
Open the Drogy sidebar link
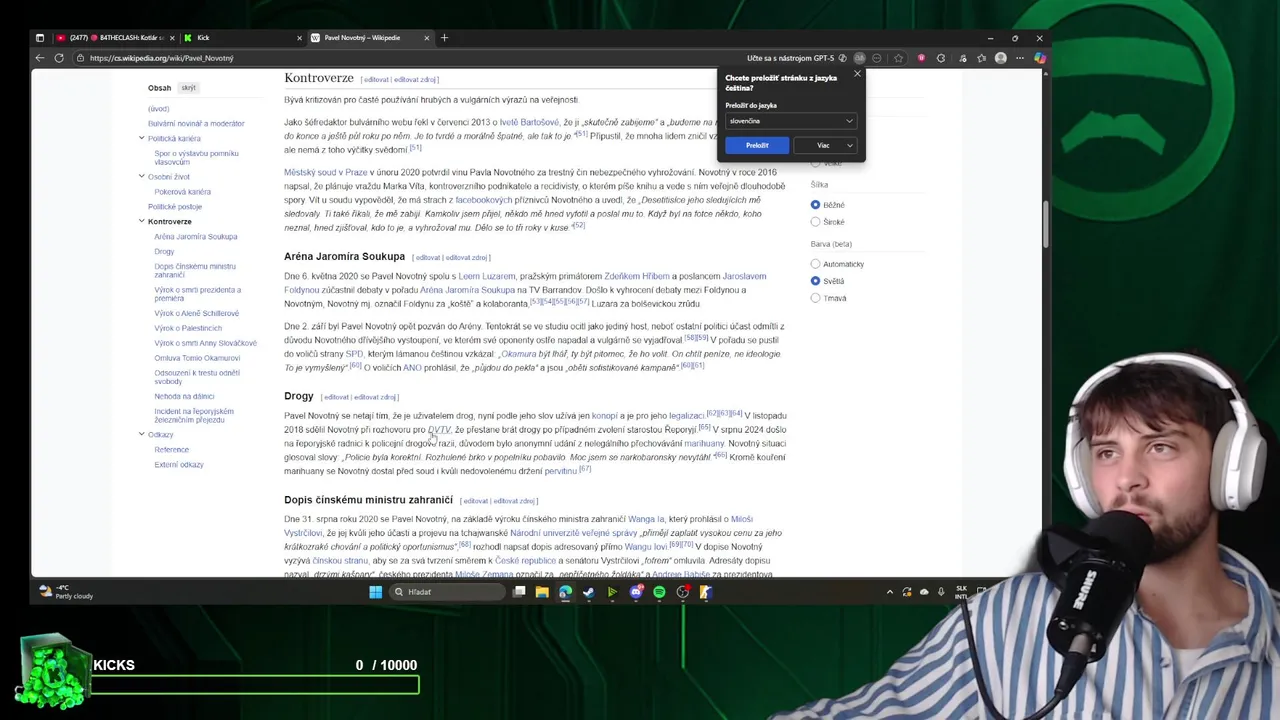tap(164, 252)
